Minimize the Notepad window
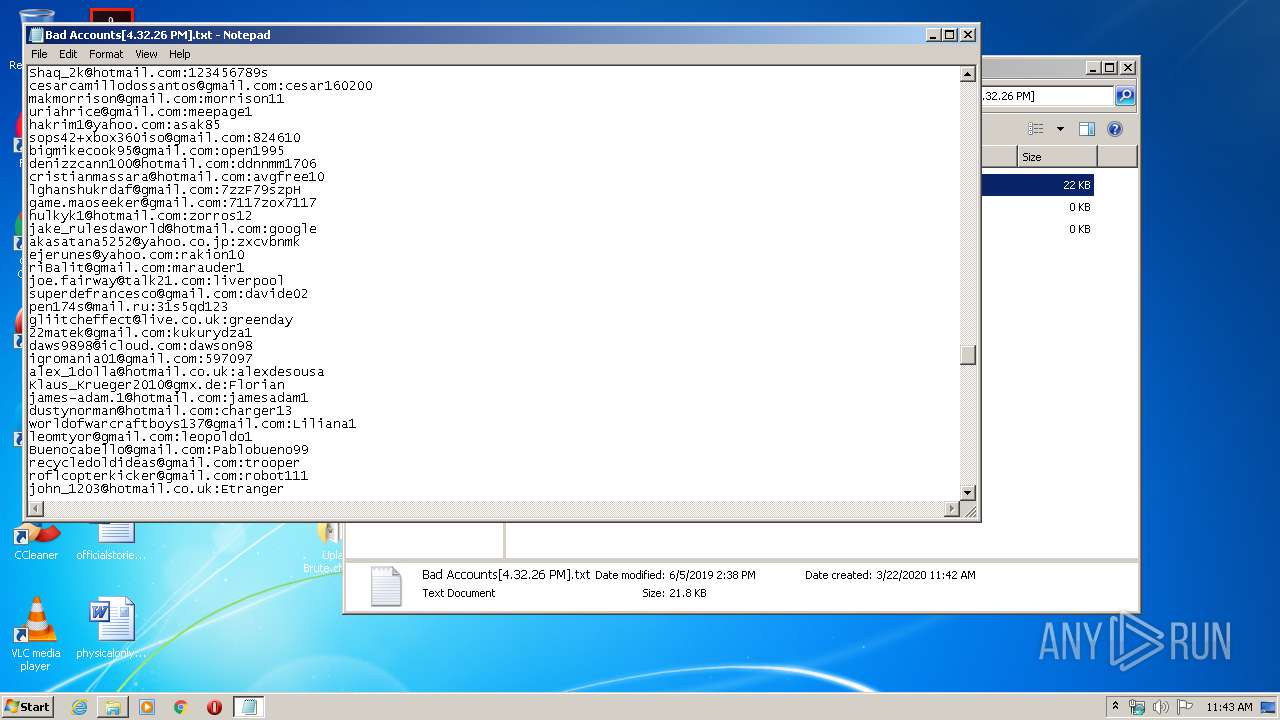Screen dimensions: 1280x720 coord(933,35)
